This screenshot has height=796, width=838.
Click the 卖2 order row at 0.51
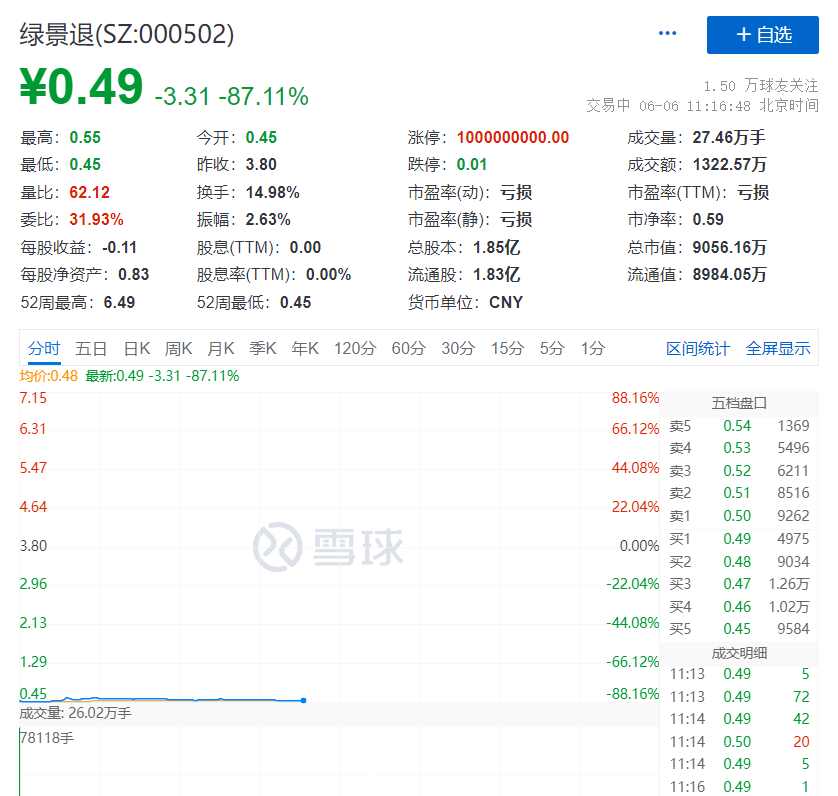[739, 493]
